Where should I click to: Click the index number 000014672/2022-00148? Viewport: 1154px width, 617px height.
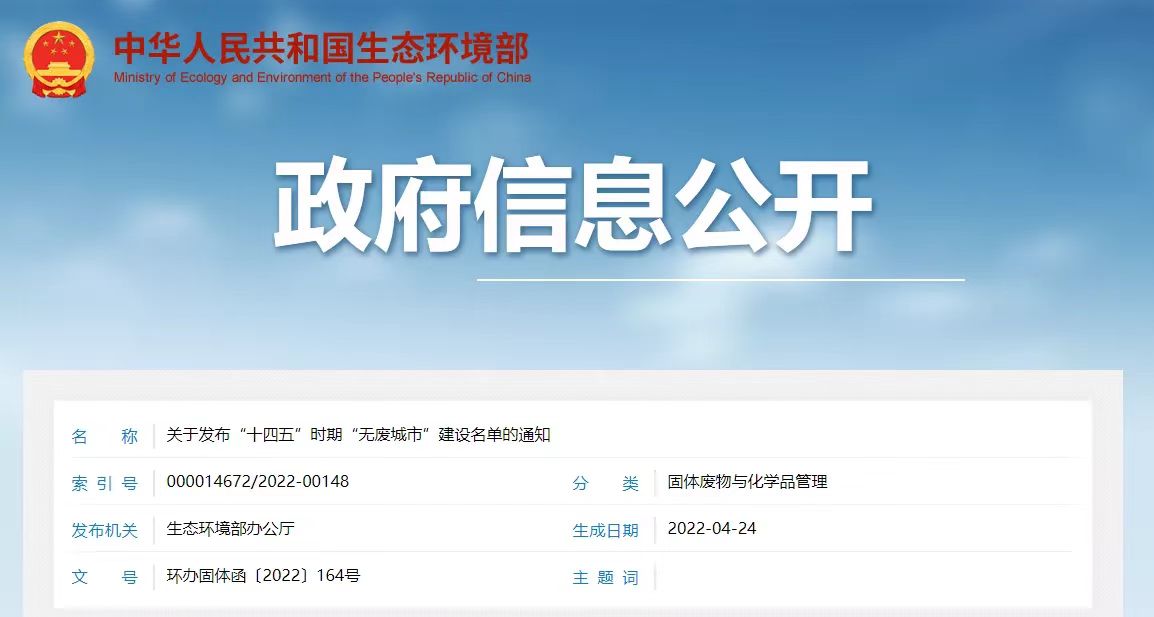click(x=257, y=482)
